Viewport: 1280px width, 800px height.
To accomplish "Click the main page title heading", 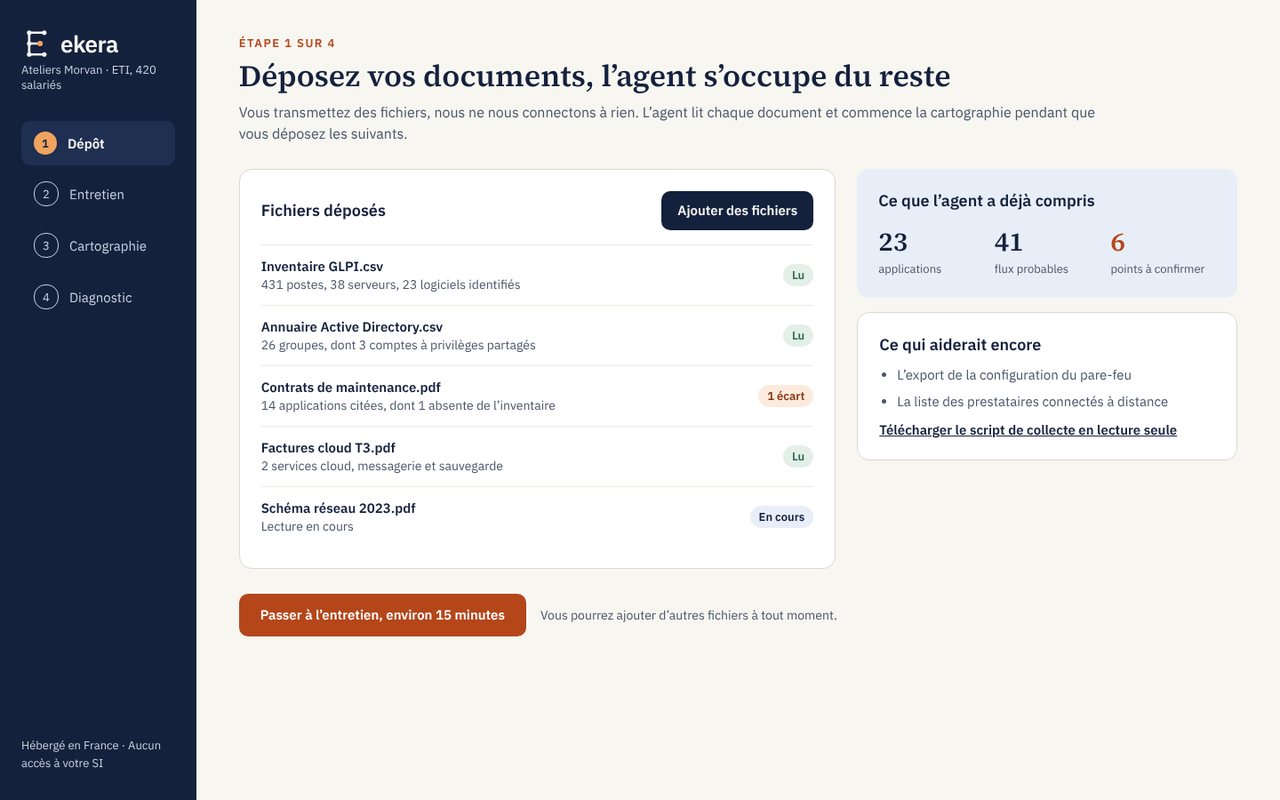I will point(594,76).
